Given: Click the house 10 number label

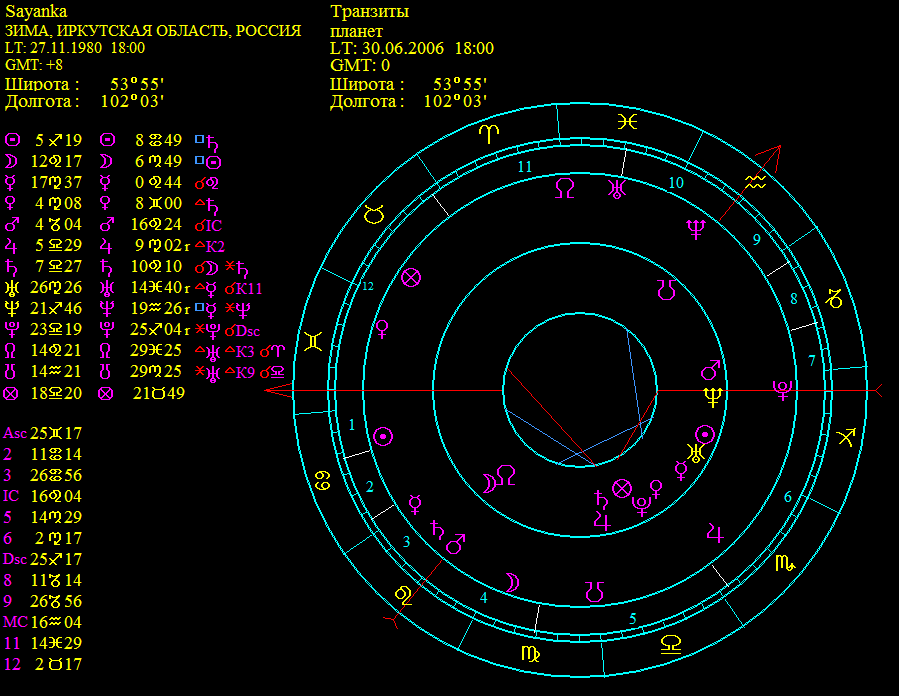Looking at the screenshot, I should pyautogui.click(x=676, y=182).
